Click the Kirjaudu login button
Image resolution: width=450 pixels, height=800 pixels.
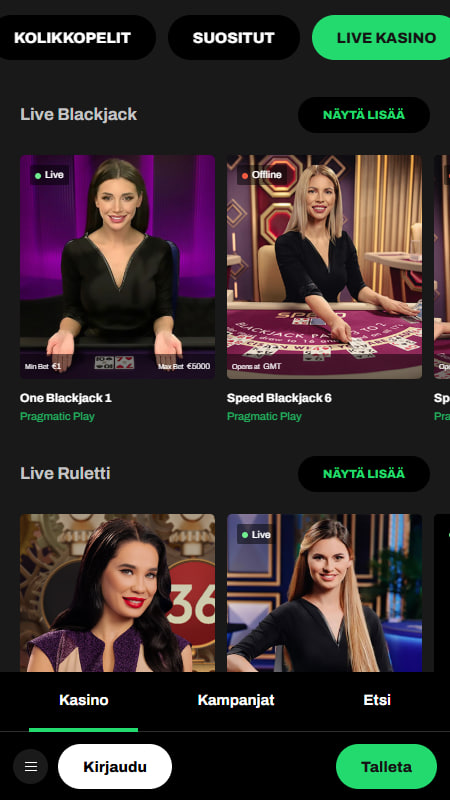coord(115,766)
